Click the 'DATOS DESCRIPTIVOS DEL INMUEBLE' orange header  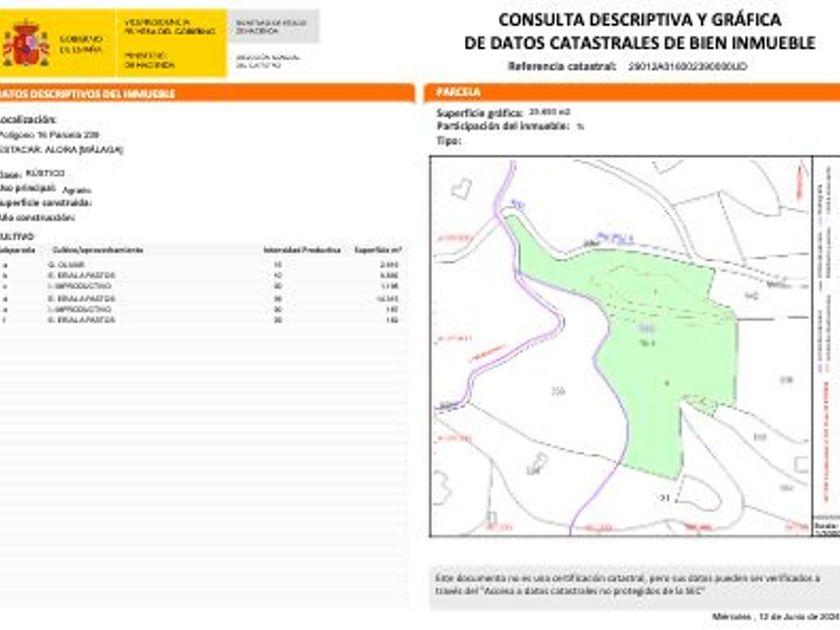coord(206,93)
